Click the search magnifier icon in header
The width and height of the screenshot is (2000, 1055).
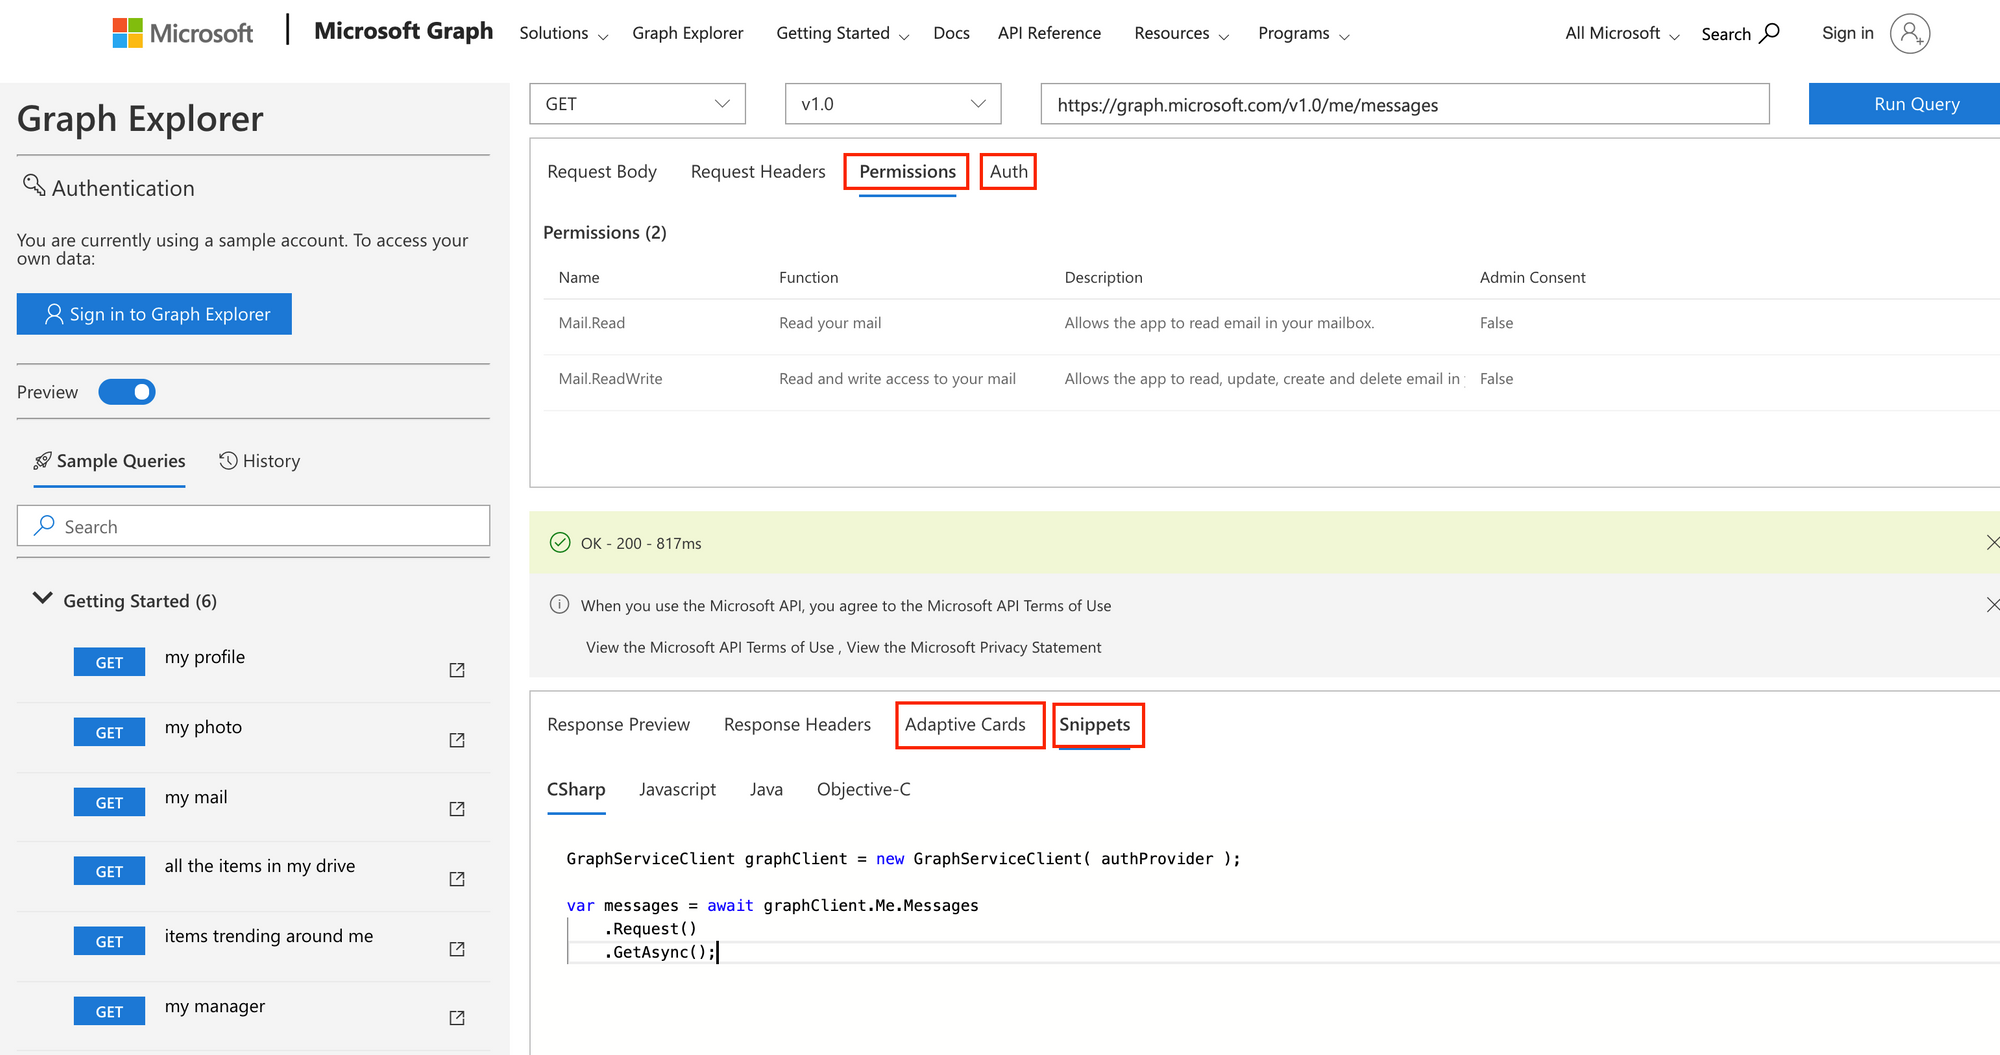click(1770, 33)
